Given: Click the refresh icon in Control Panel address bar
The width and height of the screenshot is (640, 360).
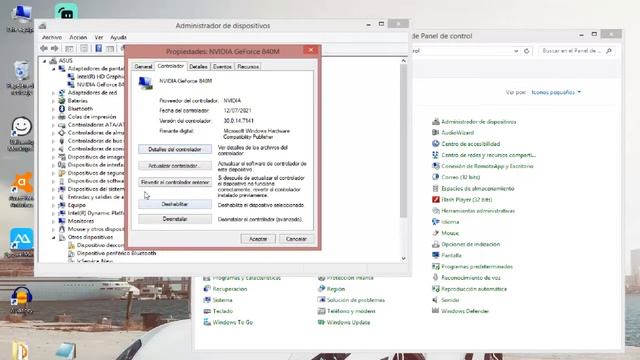Looking at the screenshot, I should point(527,51).
